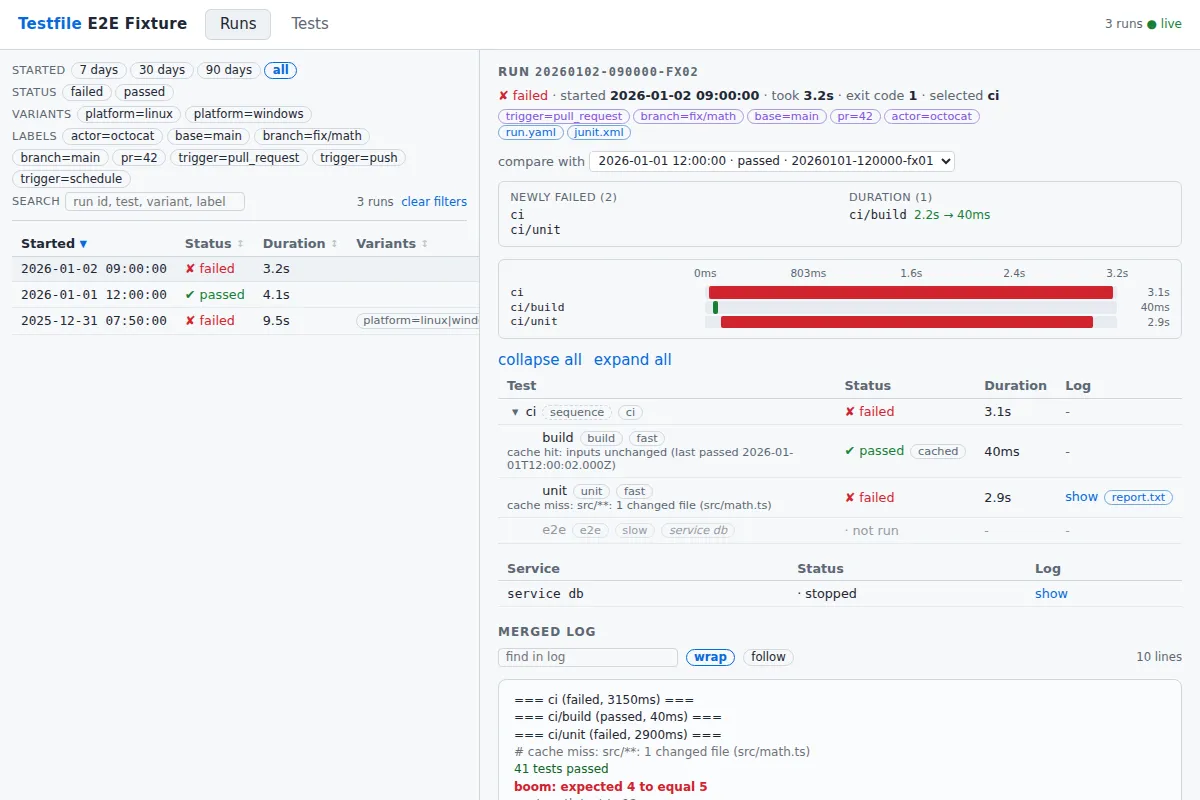Image resolution: width=1200 pixels, height=800 pixels.
Task: Filter by actor=octocat label
Action: tap(114, 136)
